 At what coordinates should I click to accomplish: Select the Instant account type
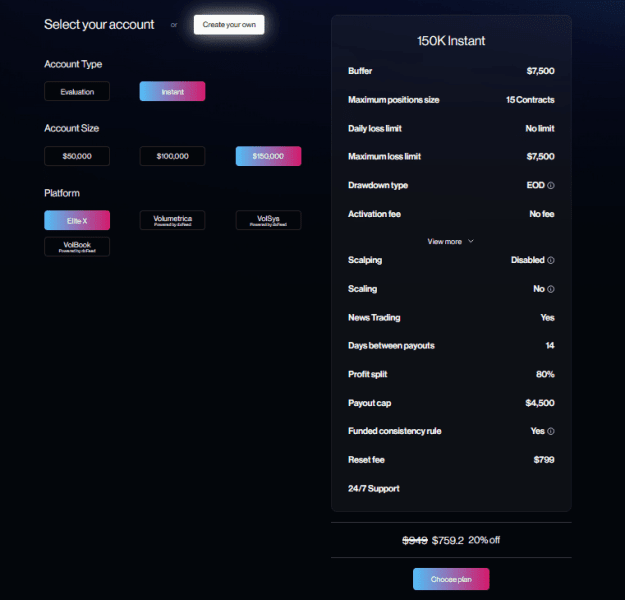(172, 91)
